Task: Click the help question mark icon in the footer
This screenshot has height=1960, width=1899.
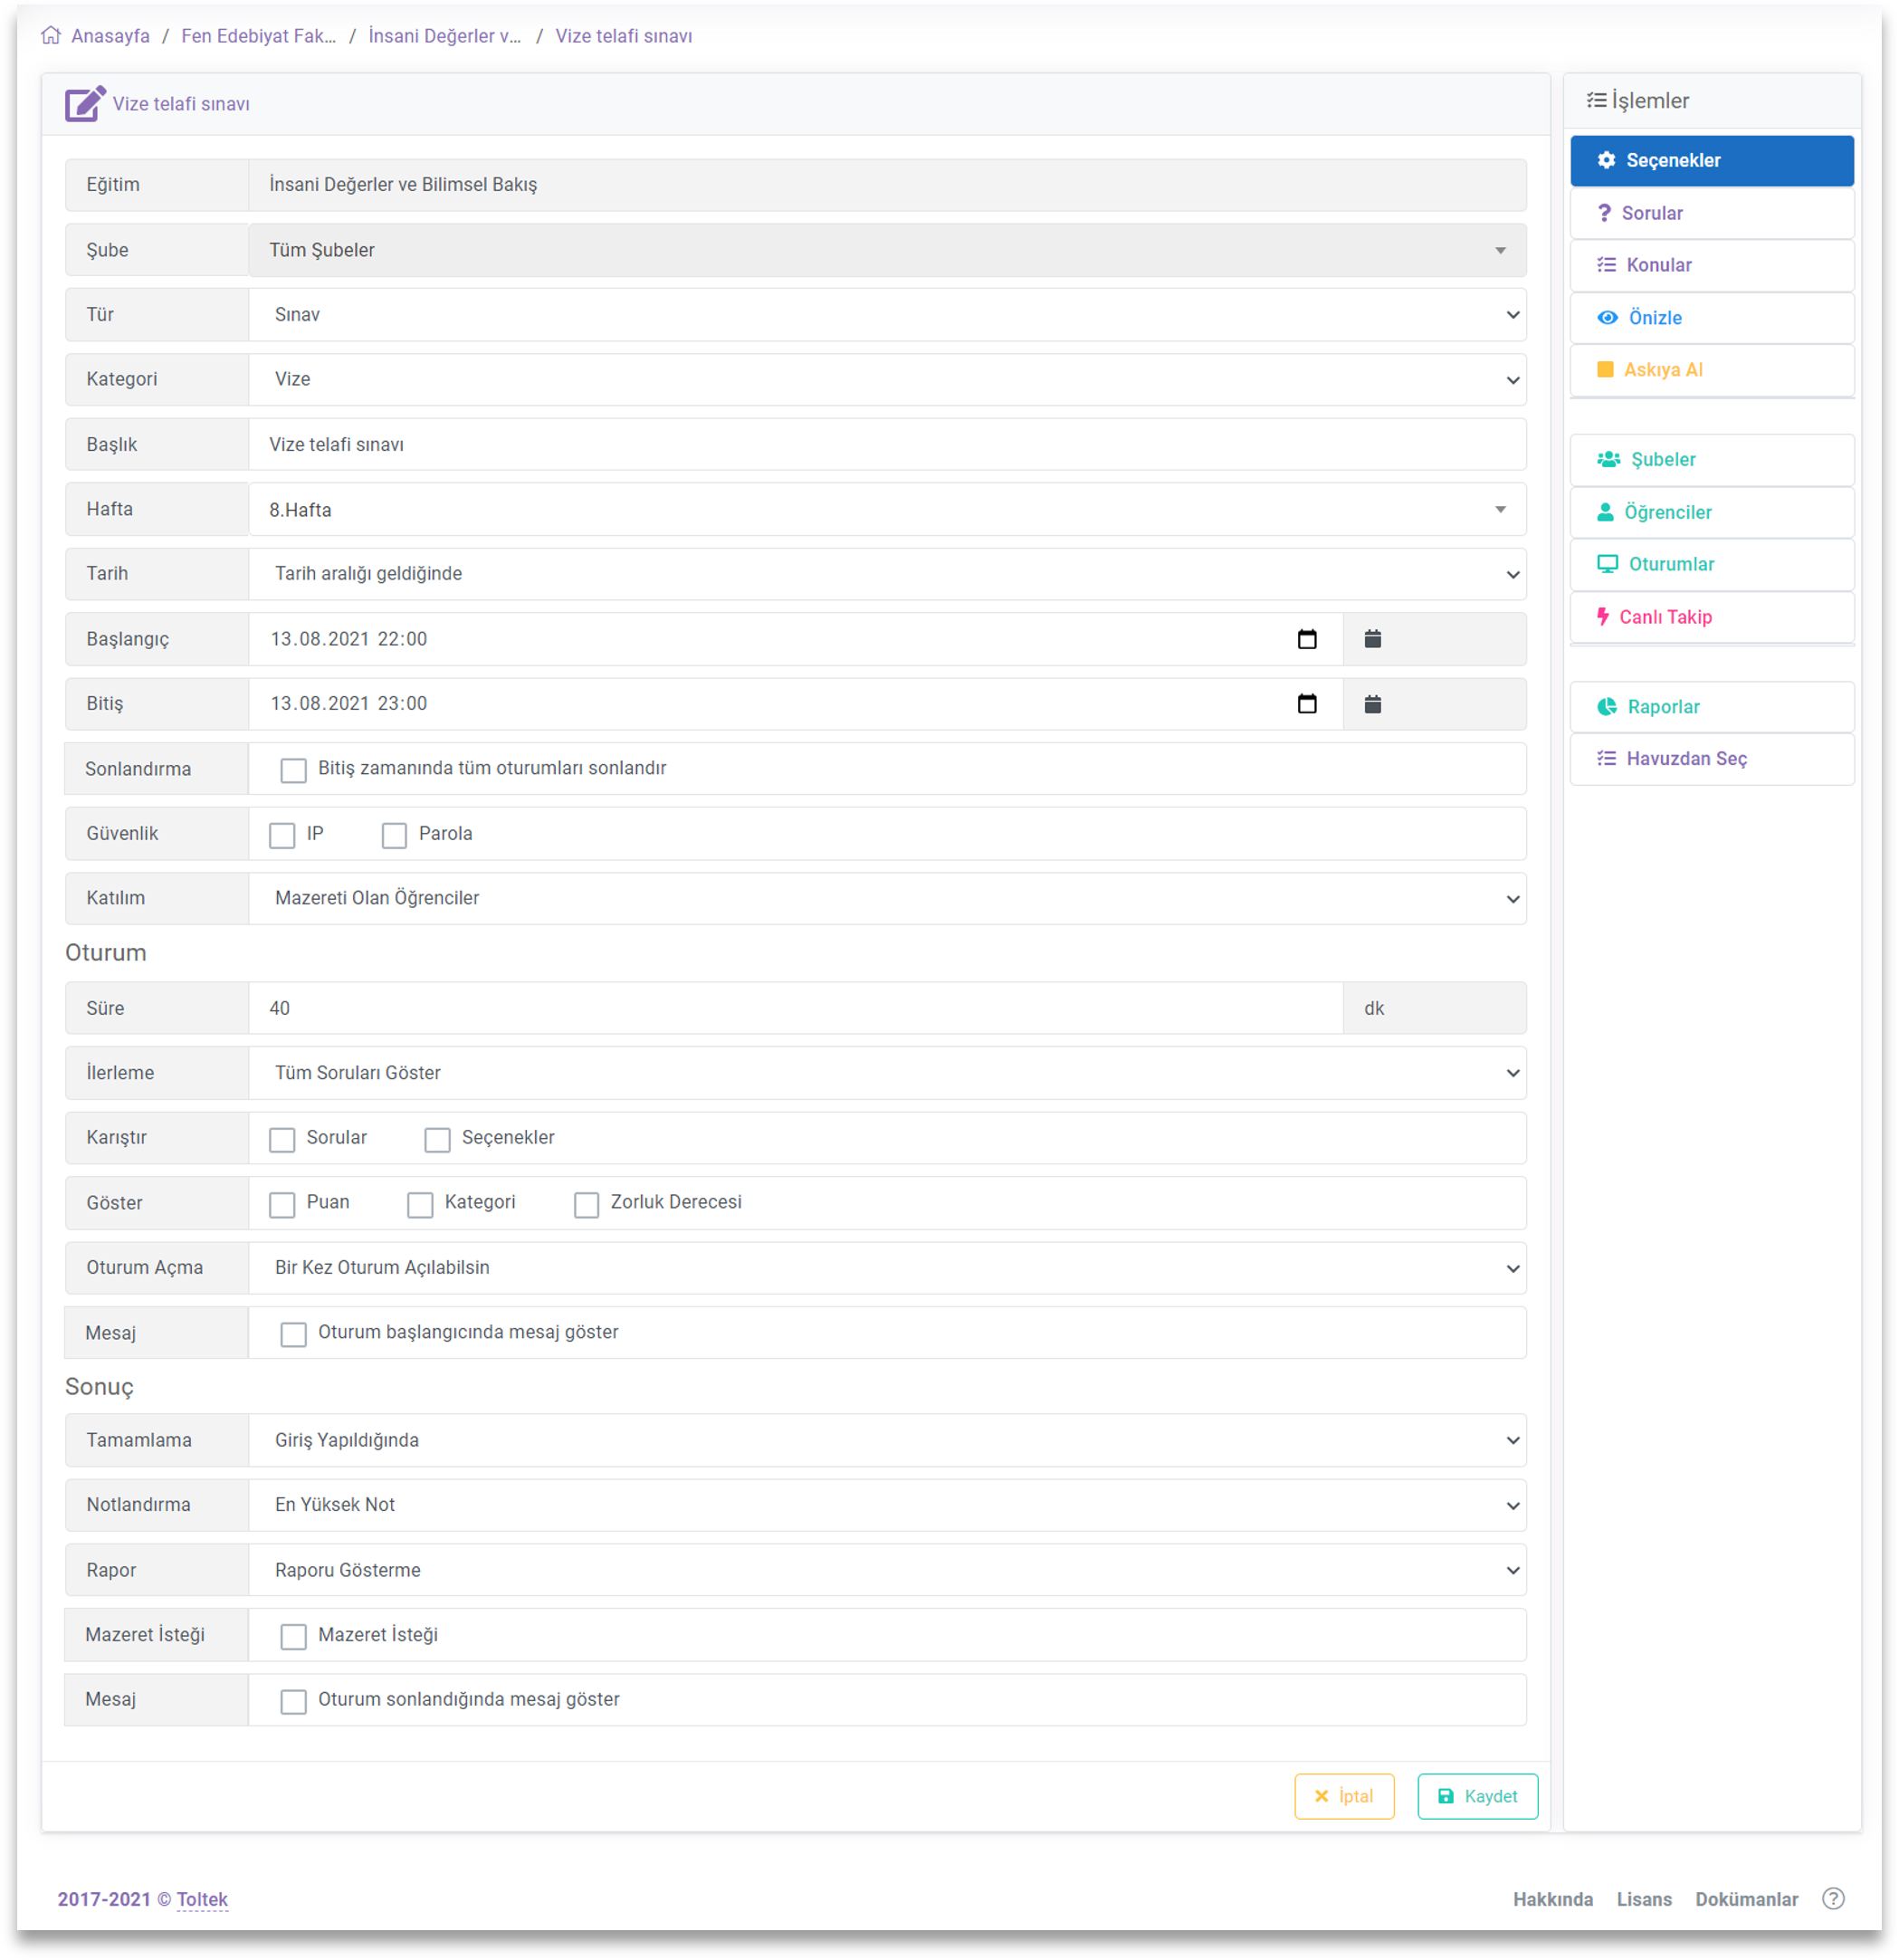Action: click(x=1833, y=1898)
